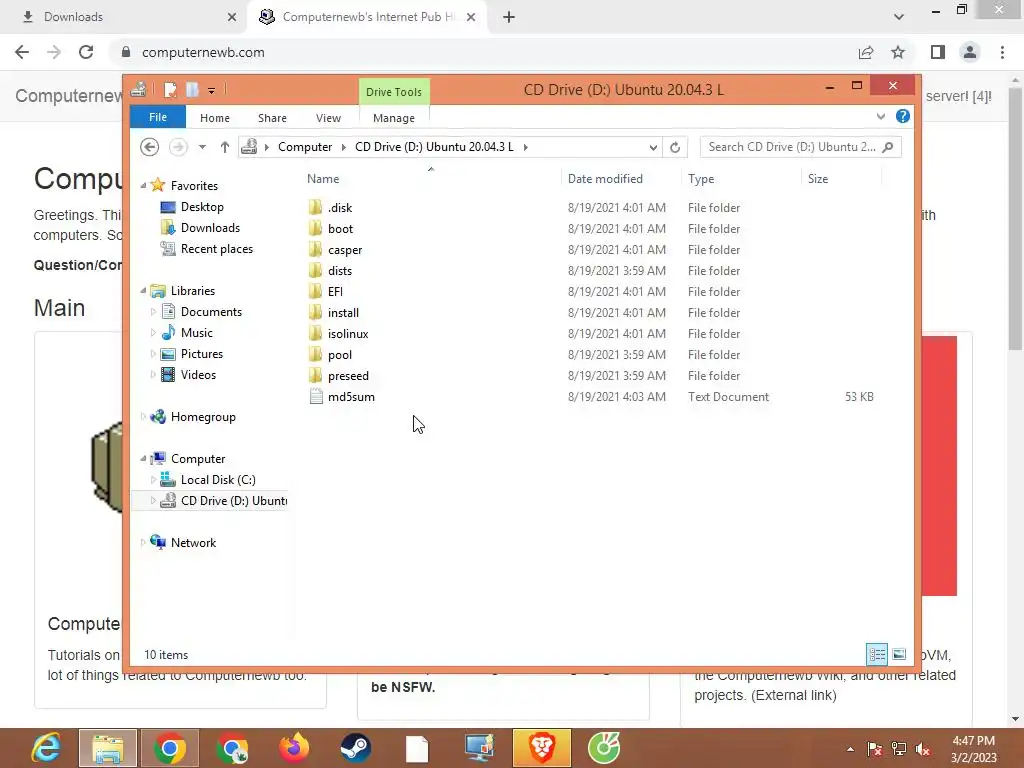The image size is (1024, 768).
Task: Open the EFI folder
Action: [x=335, y=291]
